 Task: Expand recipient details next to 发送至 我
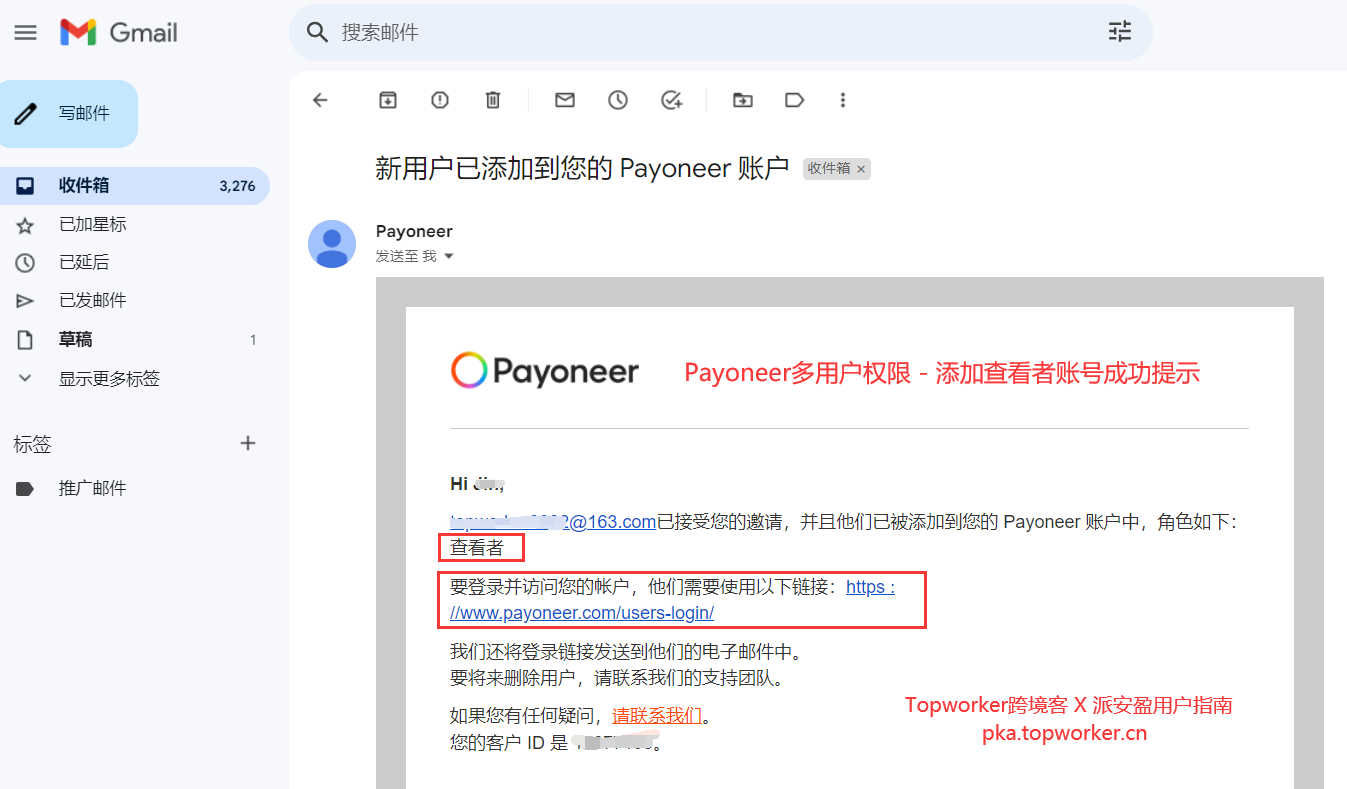[x=448, y=257]
